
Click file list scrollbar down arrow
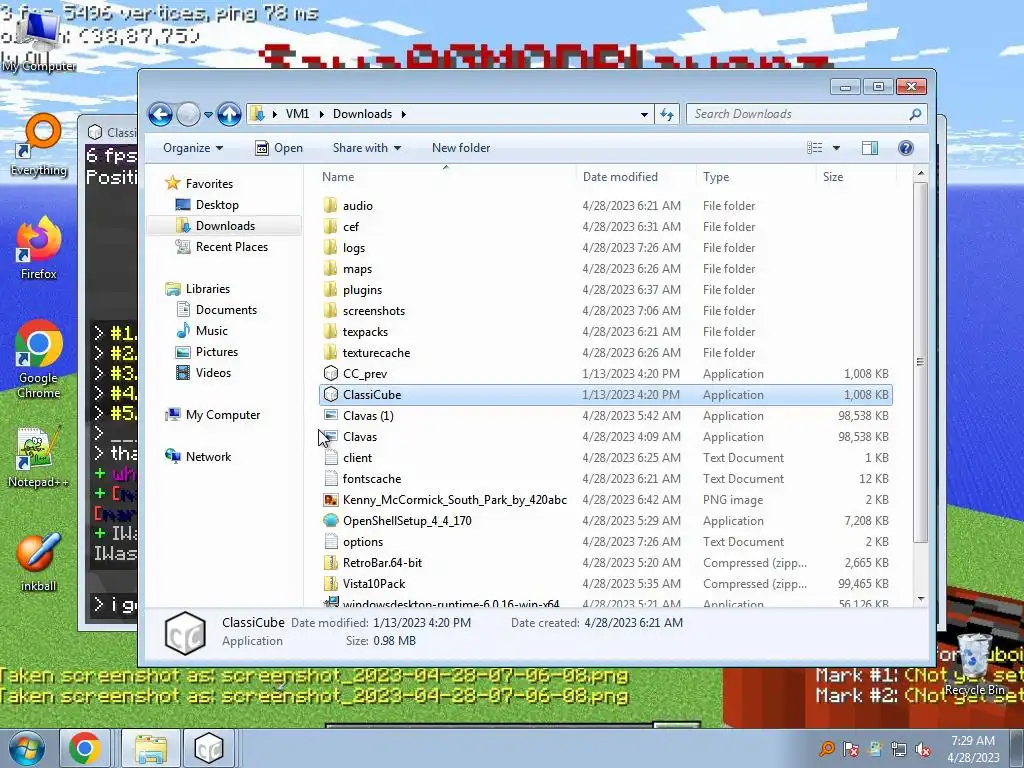(x=921, y=598)
